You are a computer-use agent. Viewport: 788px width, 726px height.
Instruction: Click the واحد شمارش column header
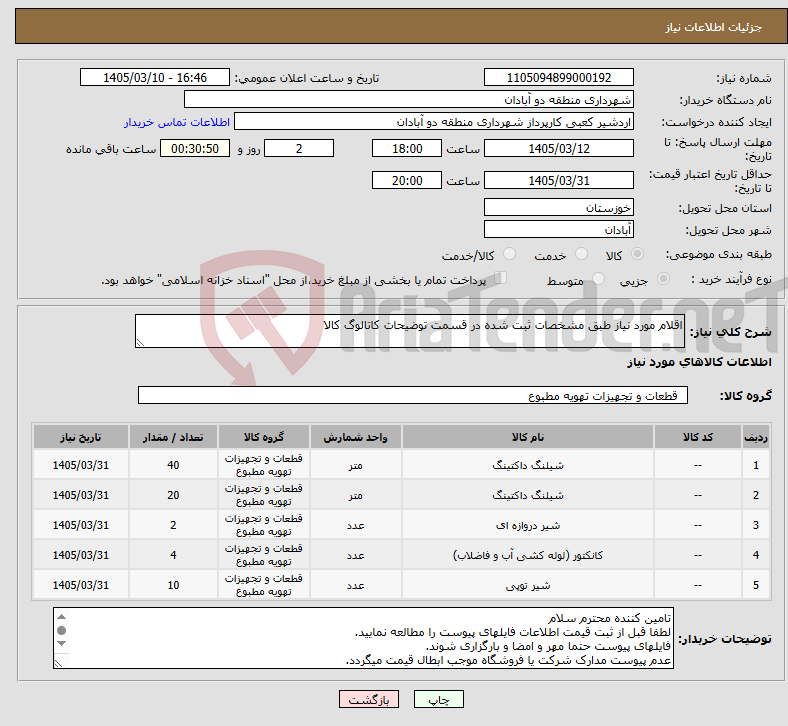[x=355, y=437]
